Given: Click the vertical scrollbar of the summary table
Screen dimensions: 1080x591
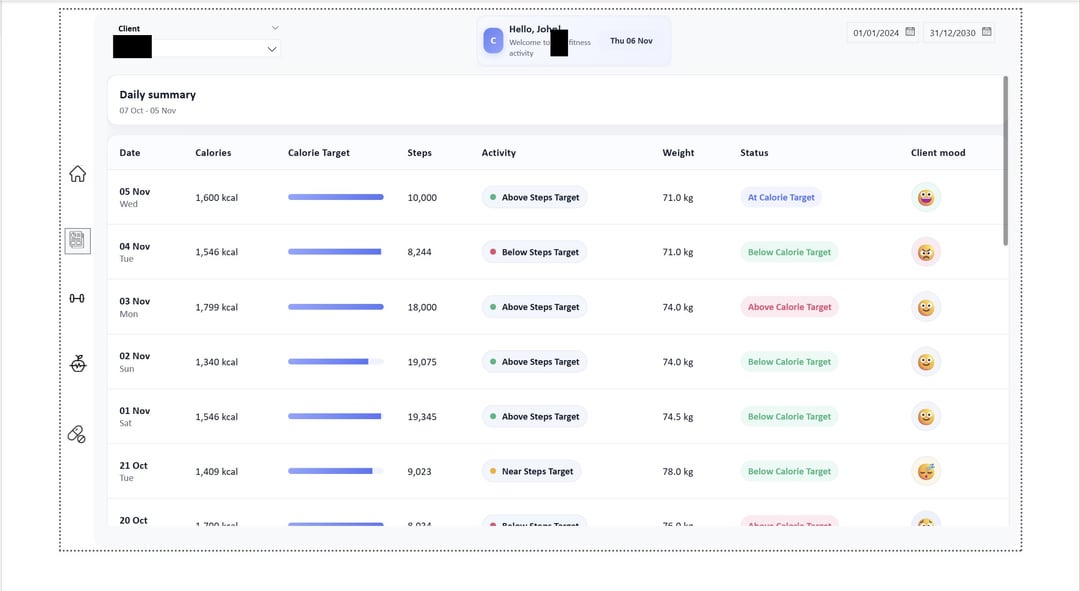Looking at the screenshot, I should (x=1005, y=160).
